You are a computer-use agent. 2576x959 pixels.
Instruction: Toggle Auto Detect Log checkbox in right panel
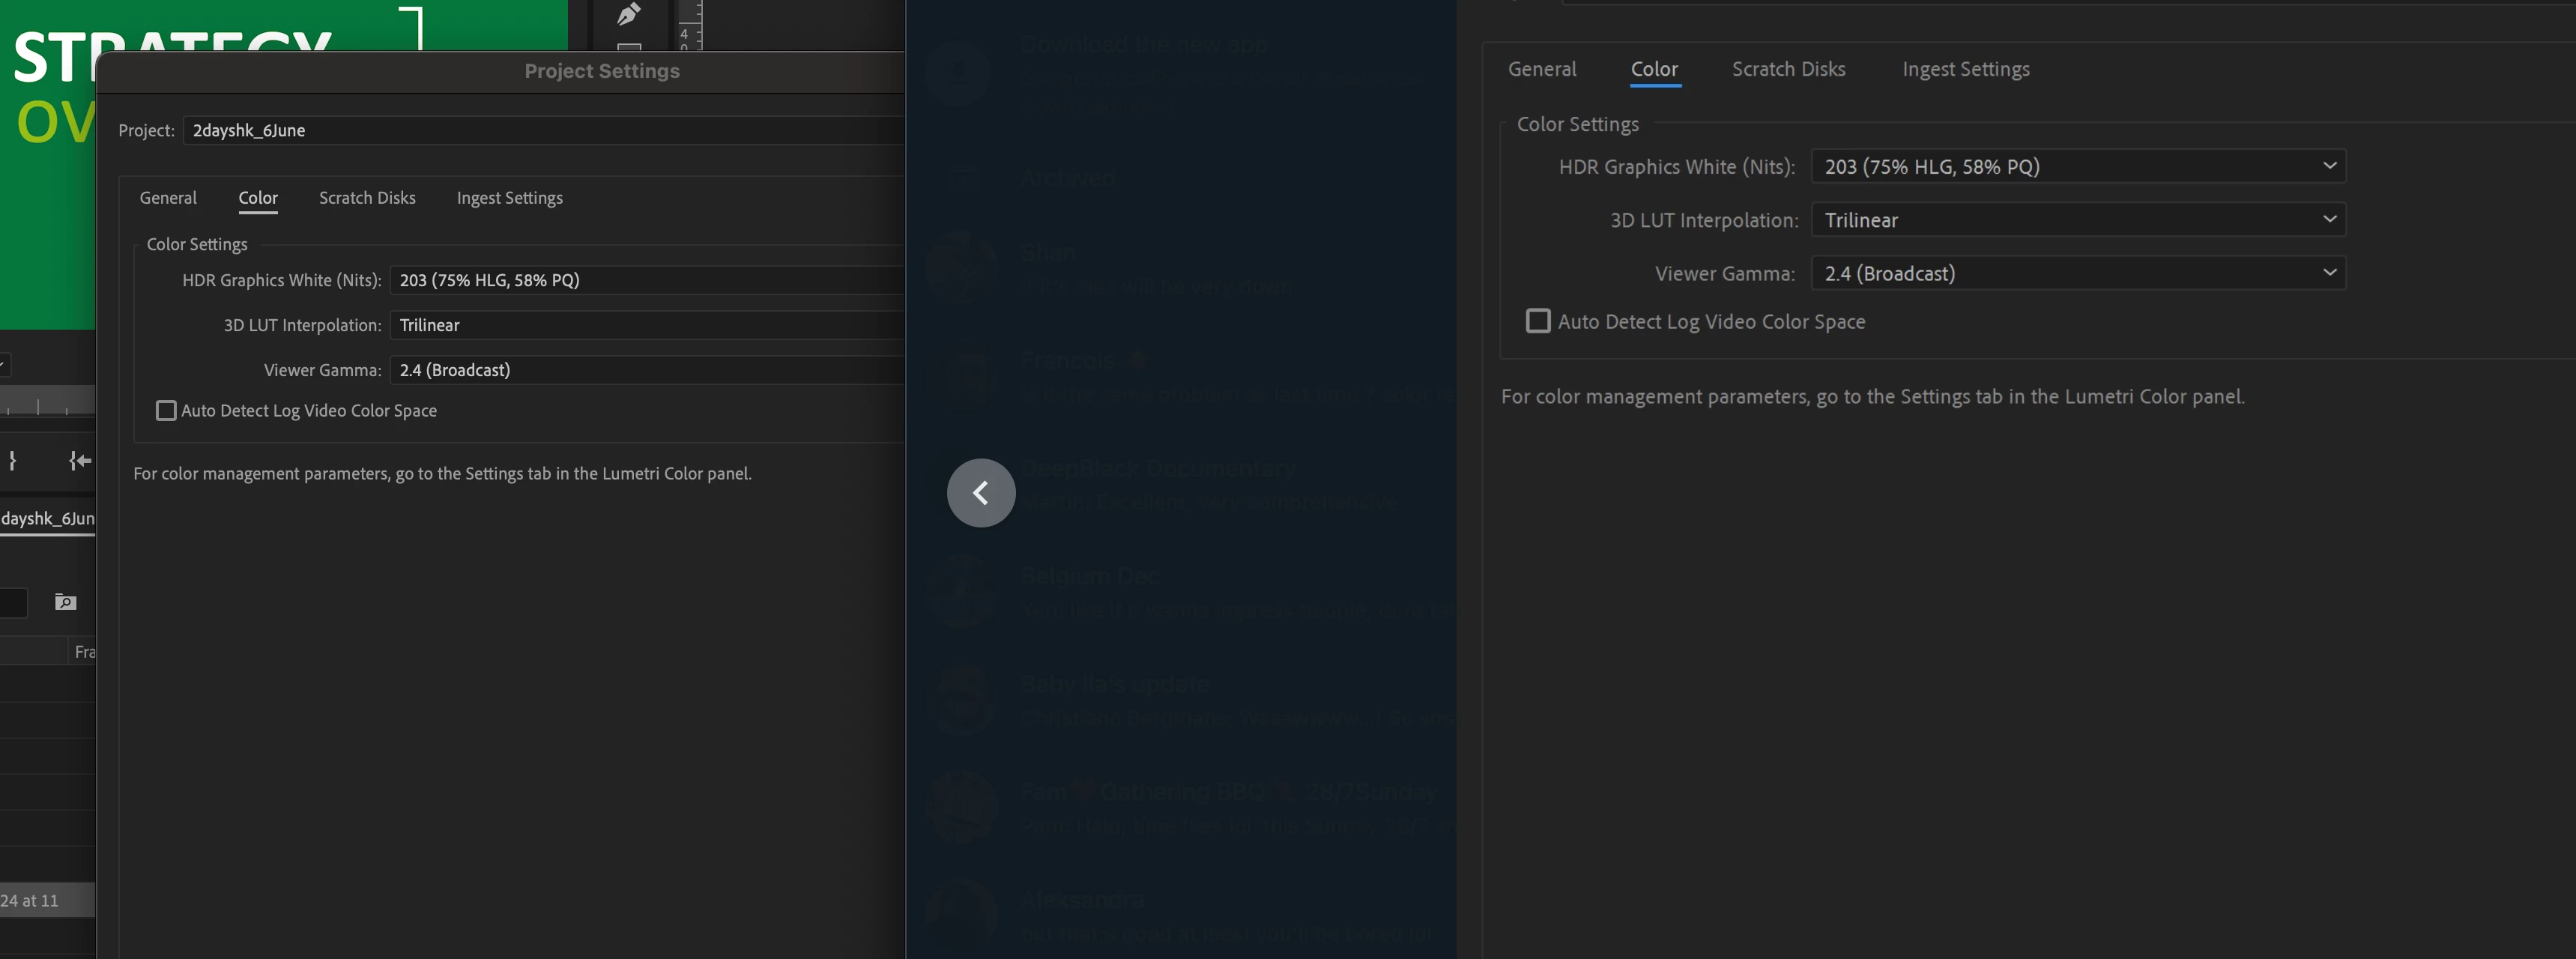point(1537,321)
